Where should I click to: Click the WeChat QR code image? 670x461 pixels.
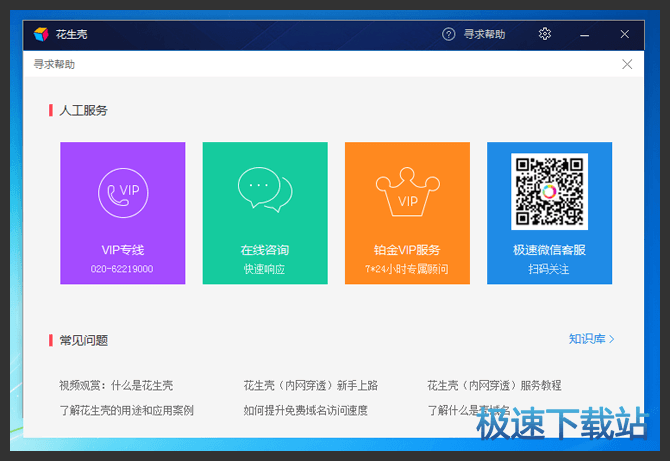550,191
